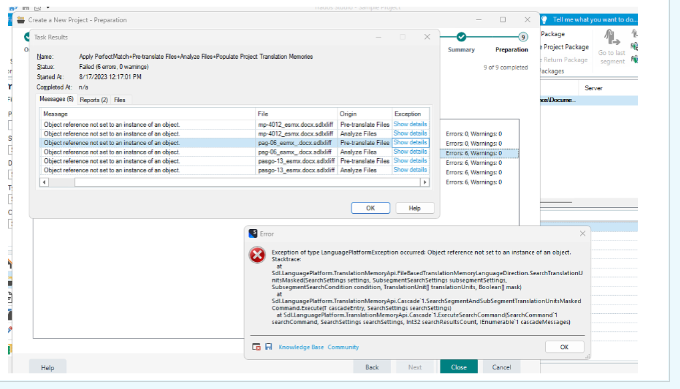Switch to the Files tab

[120, 100]
